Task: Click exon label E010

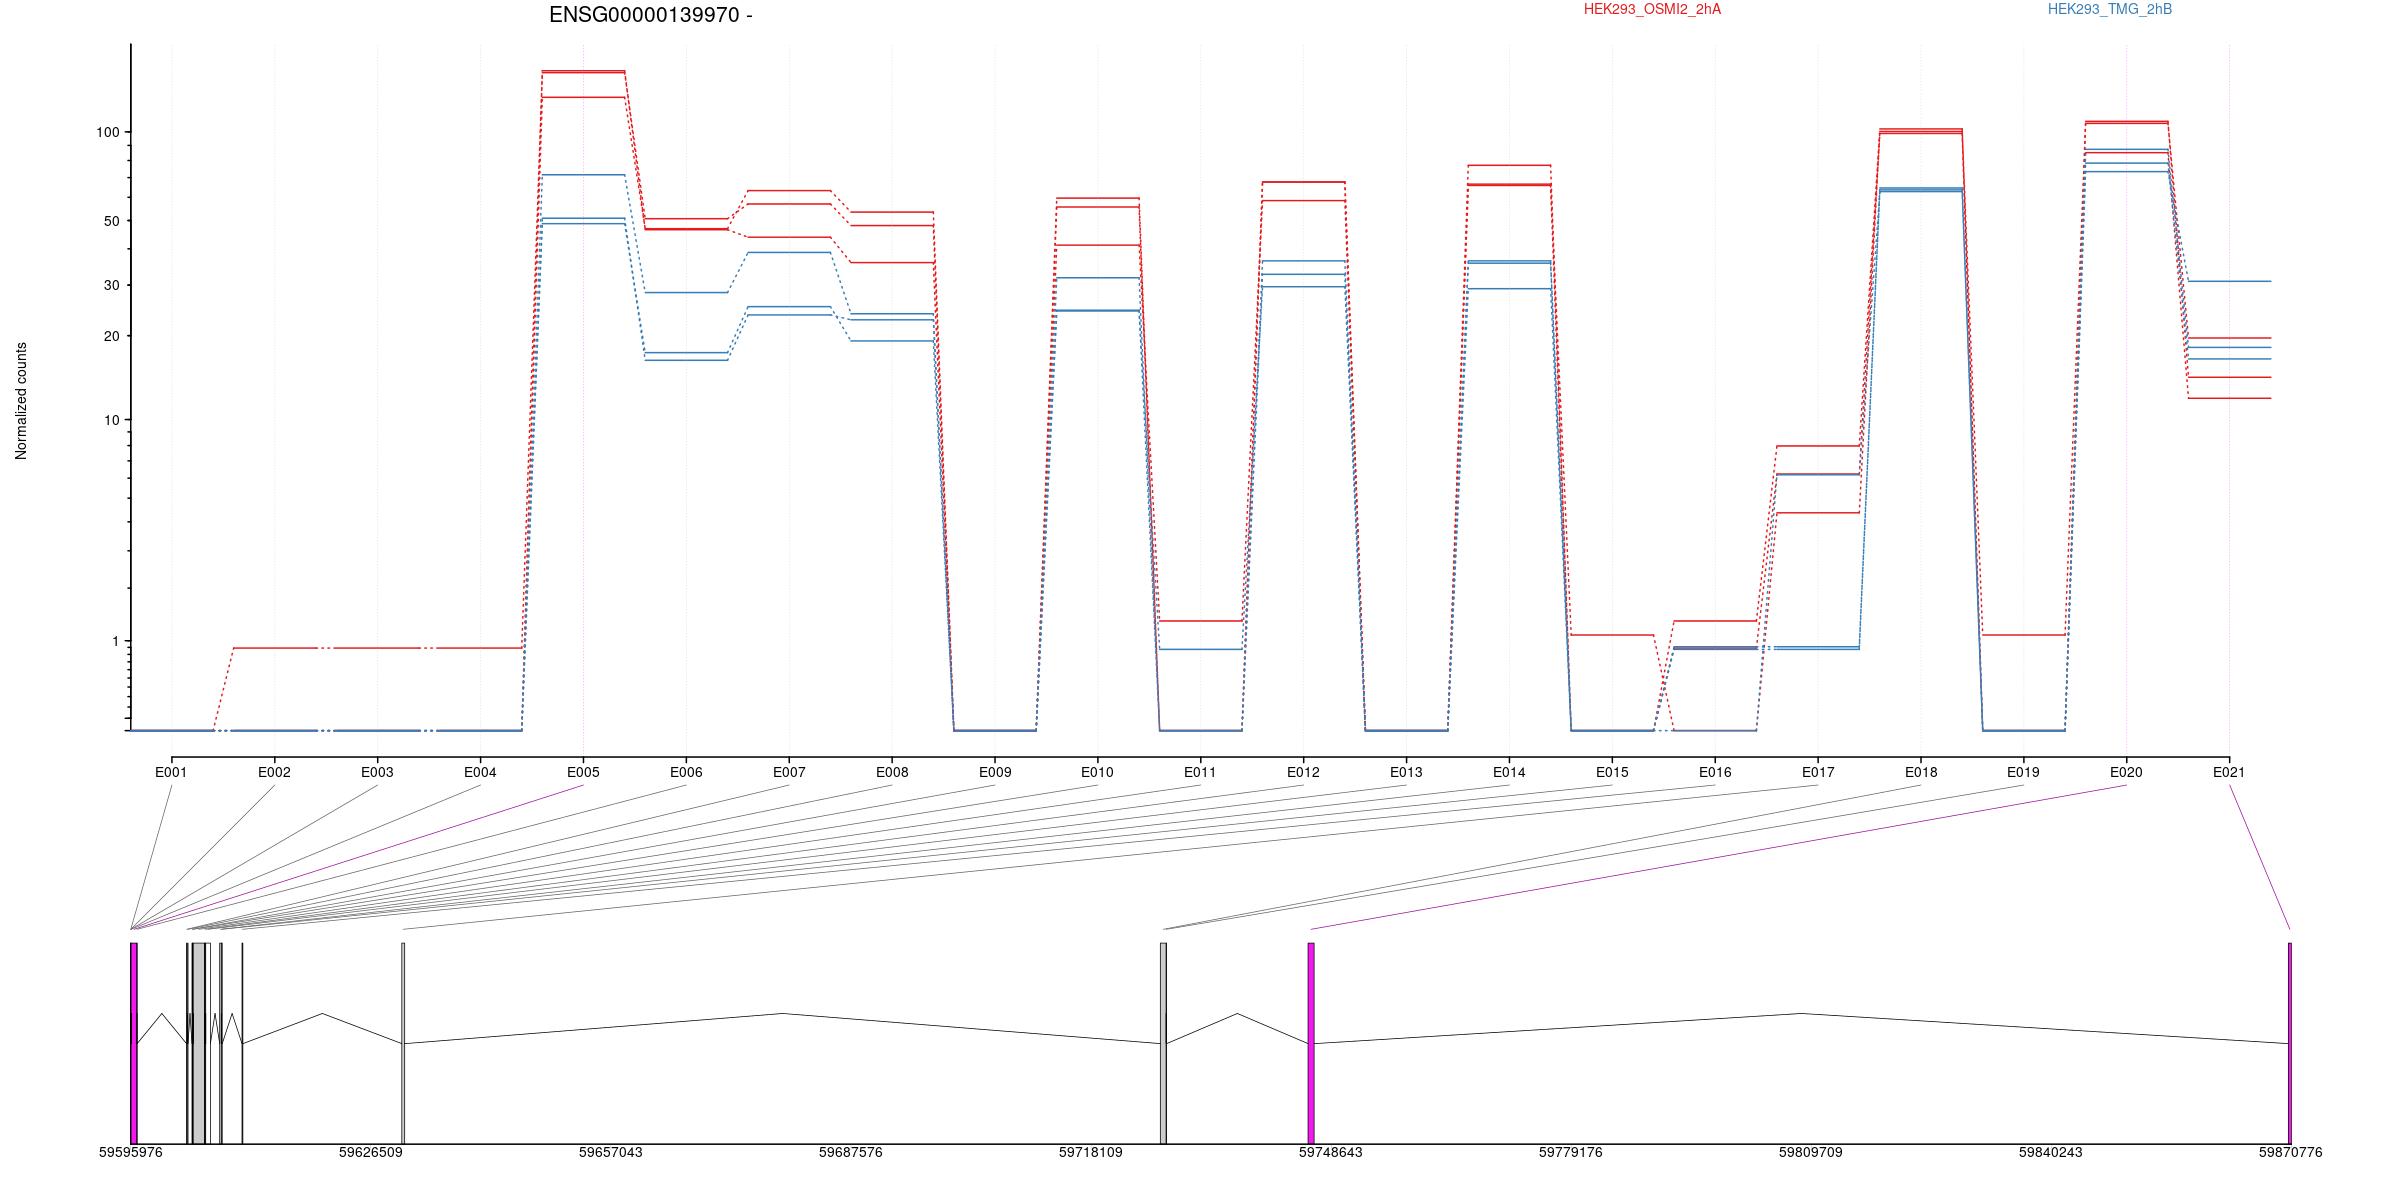Action: [1097, 772]
